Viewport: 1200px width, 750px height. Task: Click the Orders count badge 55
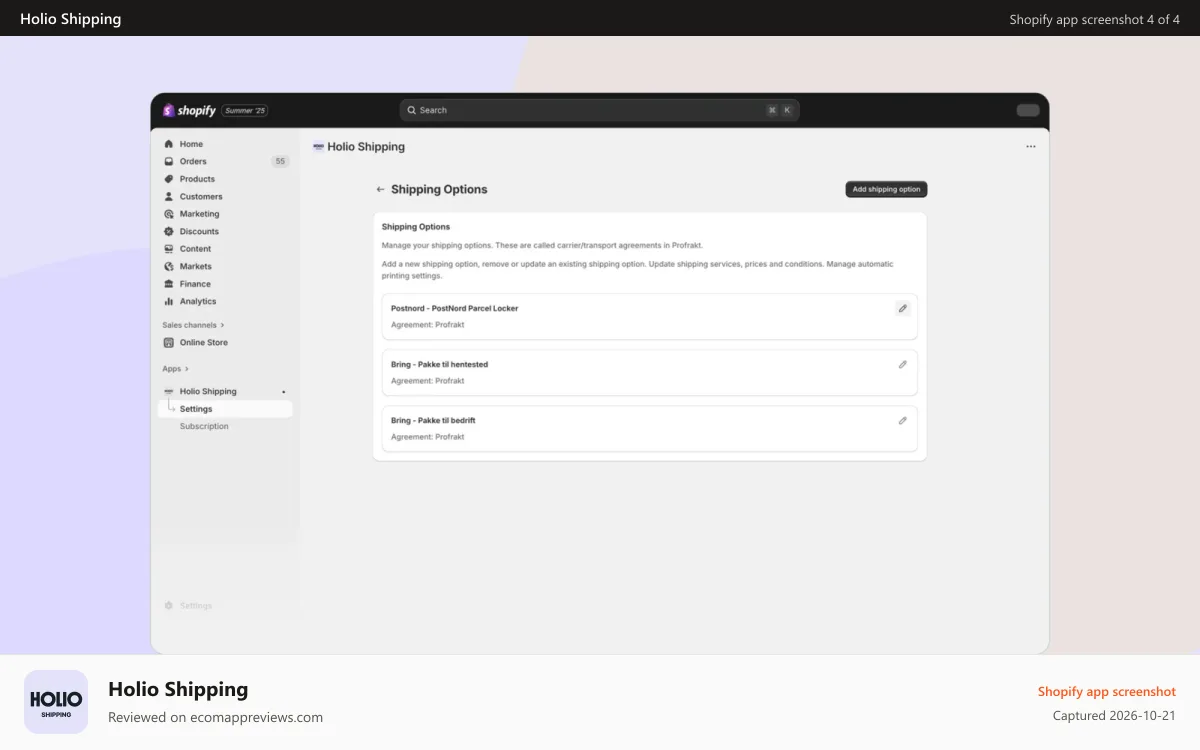280,161
